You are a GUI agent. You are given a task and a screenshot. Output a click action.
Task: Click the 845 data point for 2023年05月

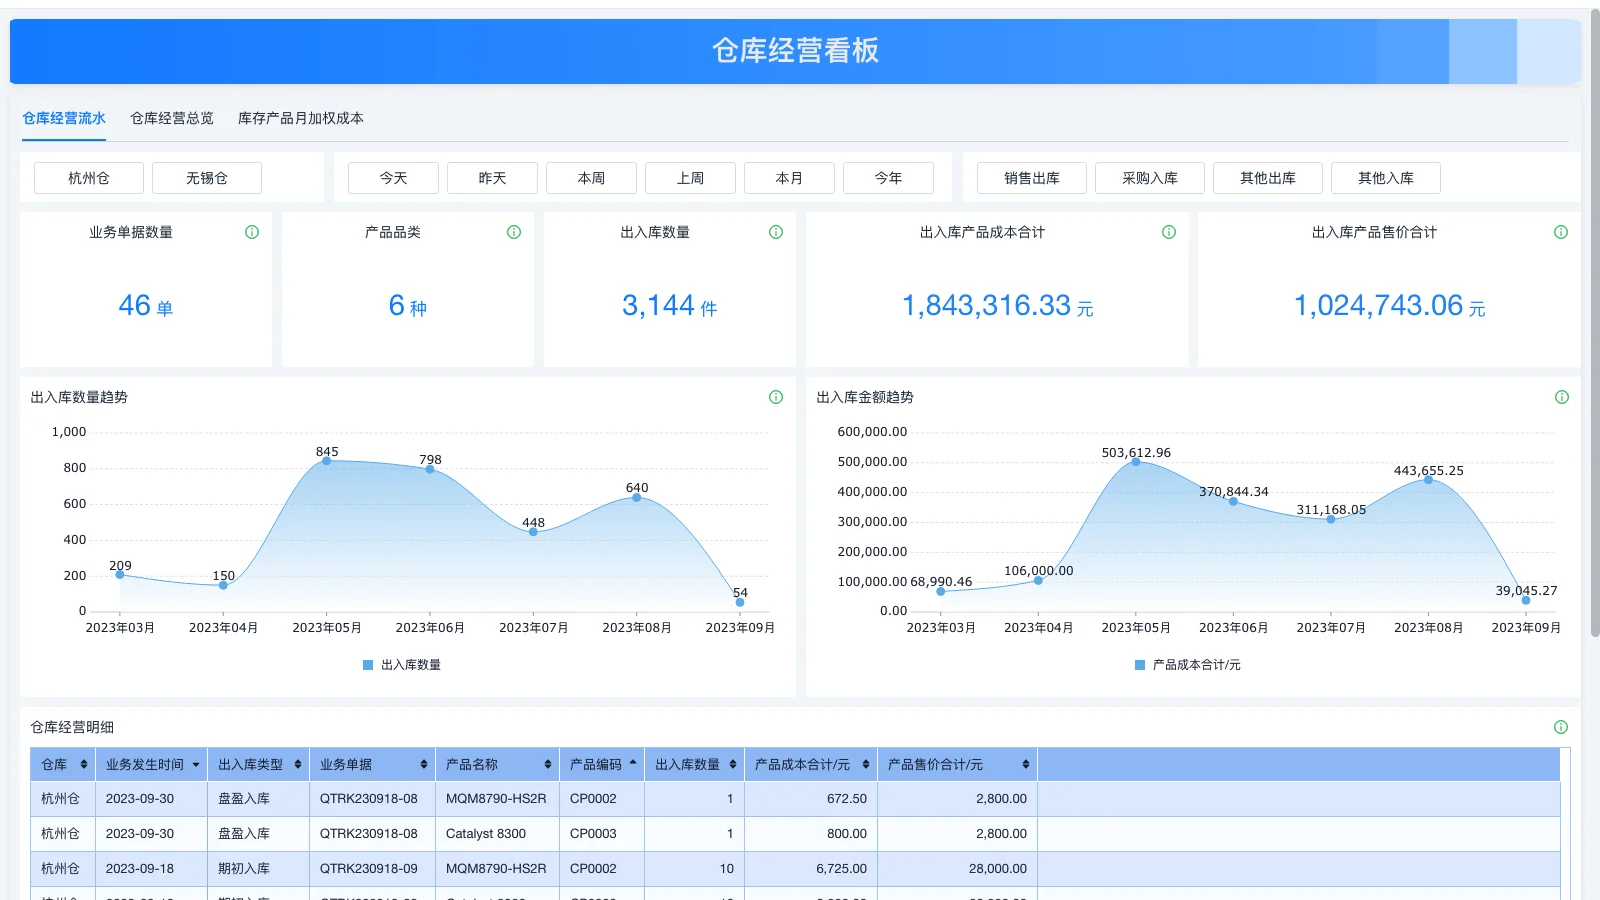click(326, 461)
